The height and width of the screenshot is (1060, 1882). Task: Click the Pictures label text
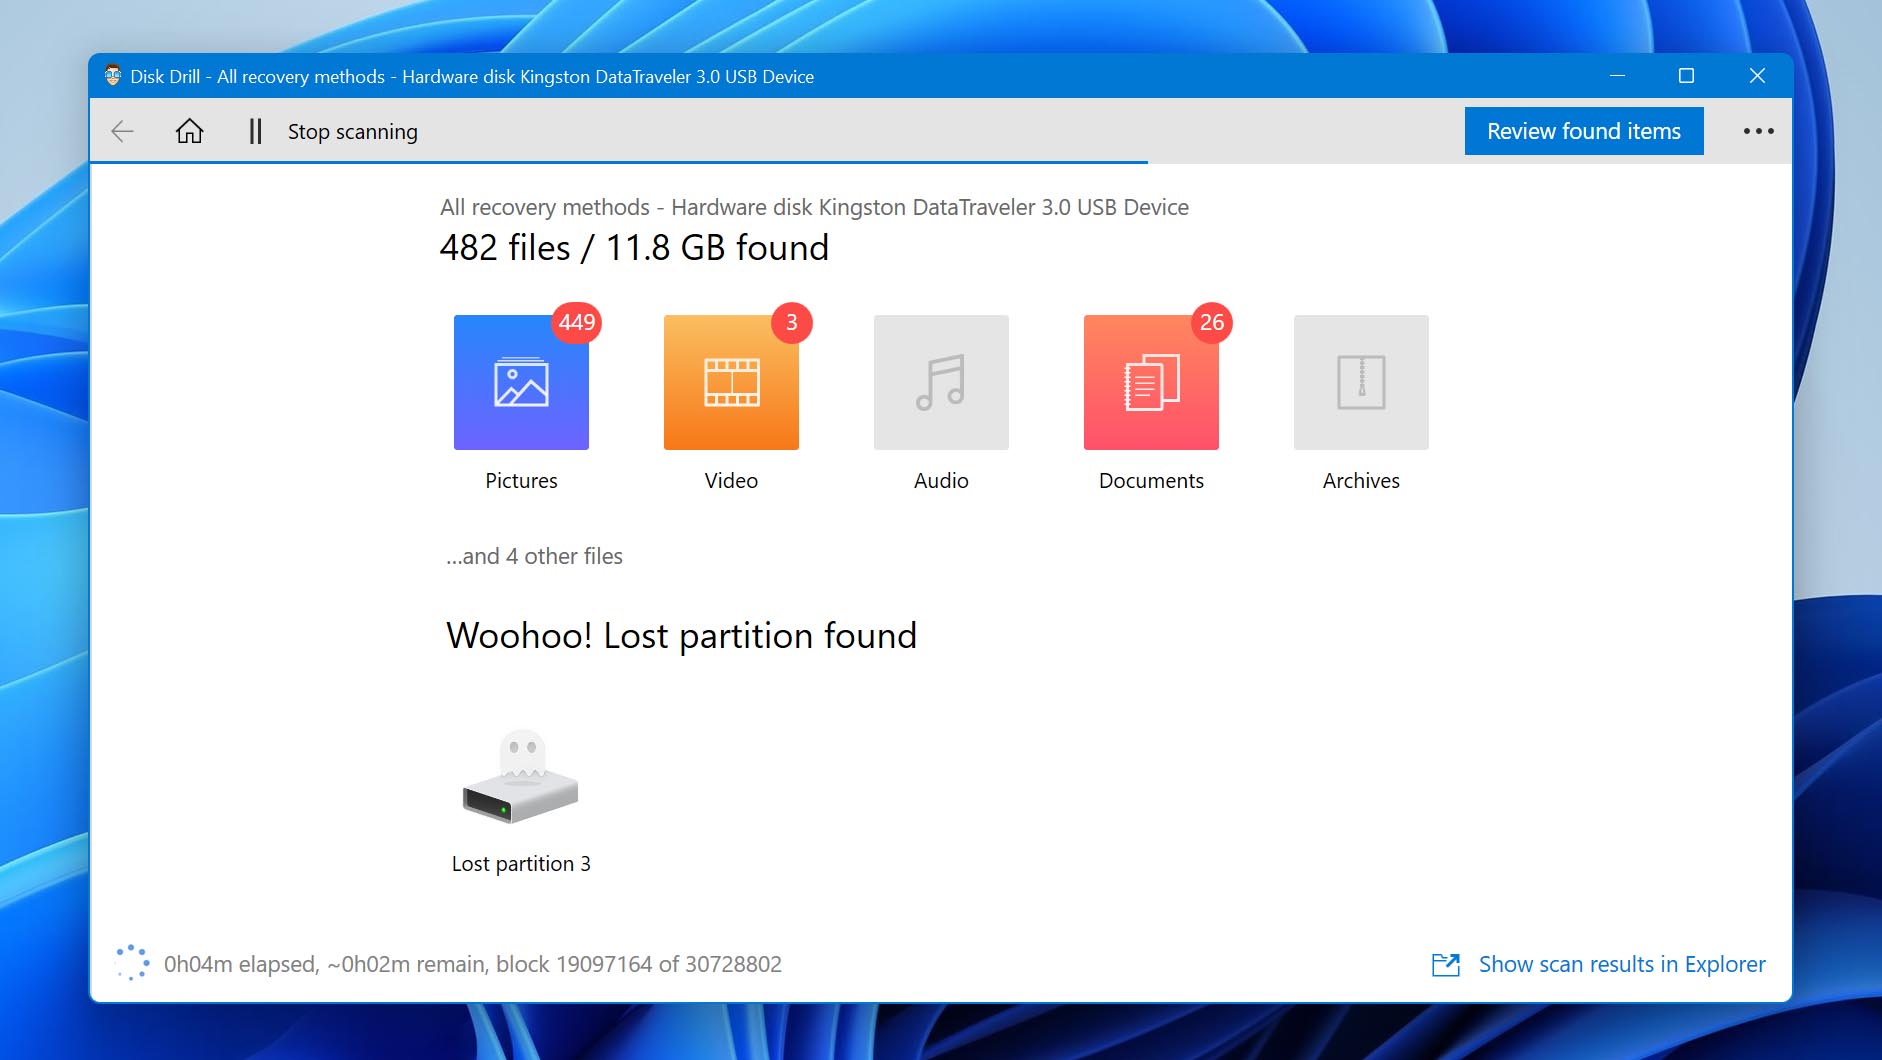pyautogui.click(x=521, y=481)
